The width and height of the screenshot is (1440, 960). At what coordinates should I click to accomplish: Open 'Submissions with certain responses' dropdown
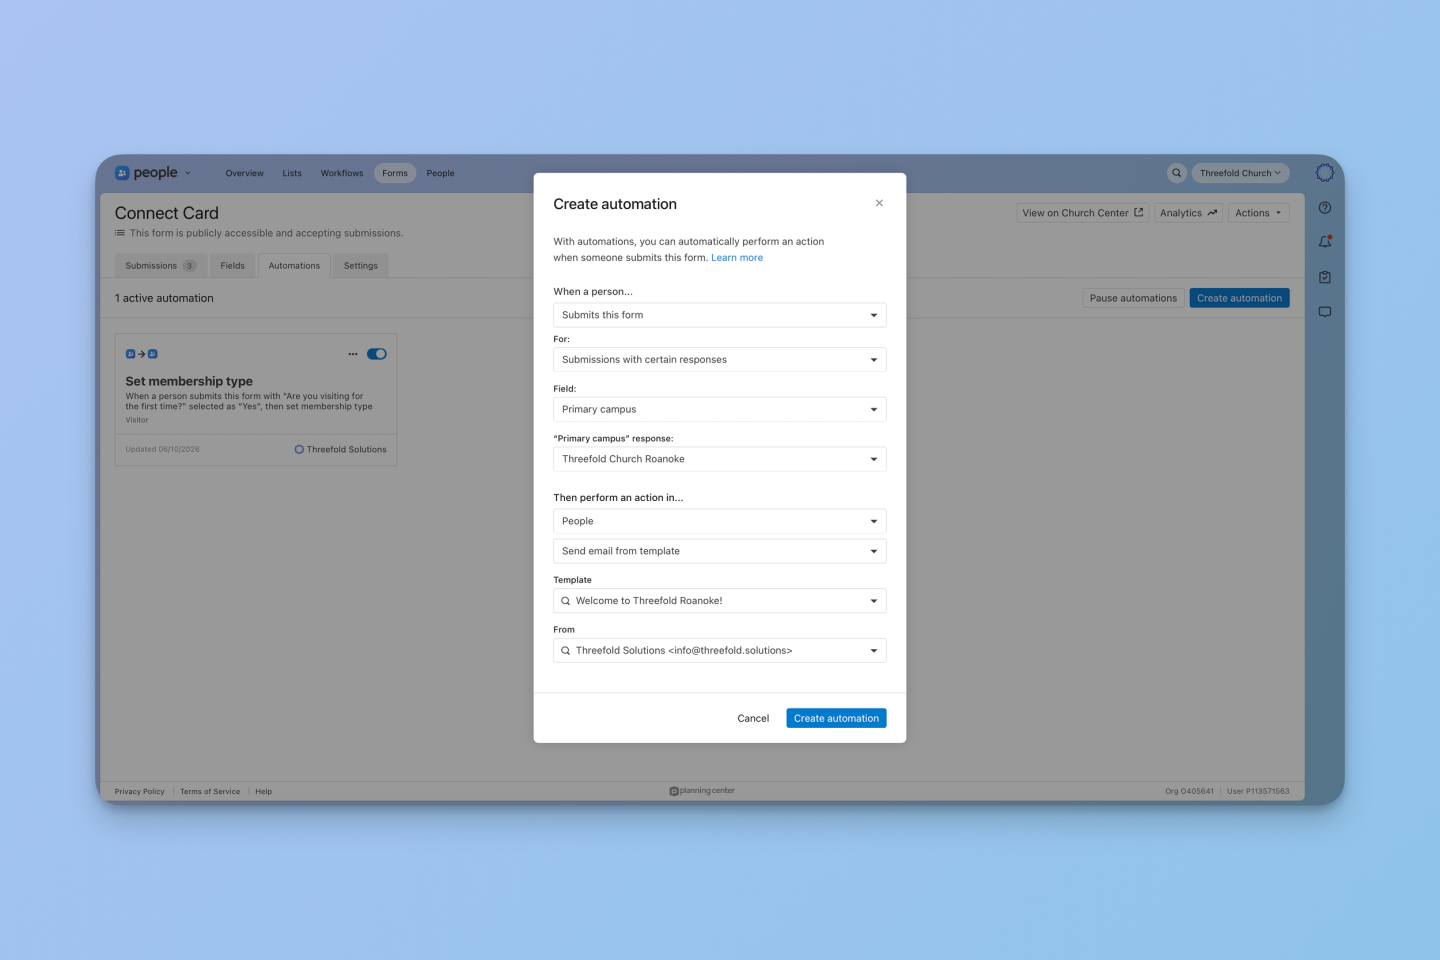coord(720,360)
